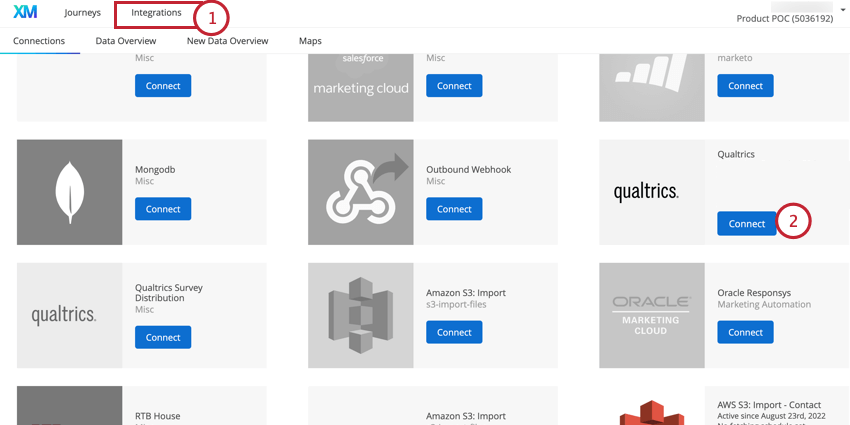Screen dimensions: 850x425
Task: Click the XM logo
Action: pos(25,12)
